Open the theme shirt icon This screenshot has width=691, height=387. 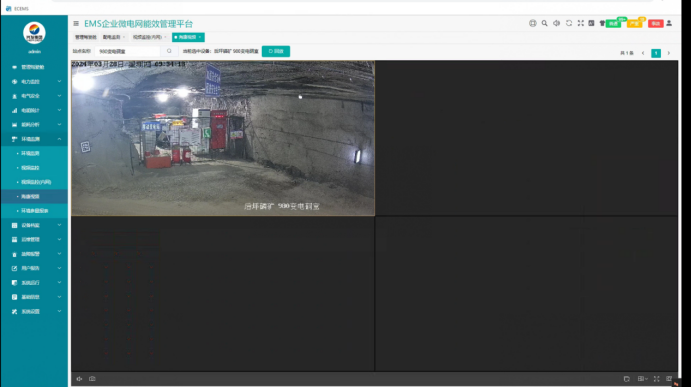pyautogui.click(x=602, y=23)
